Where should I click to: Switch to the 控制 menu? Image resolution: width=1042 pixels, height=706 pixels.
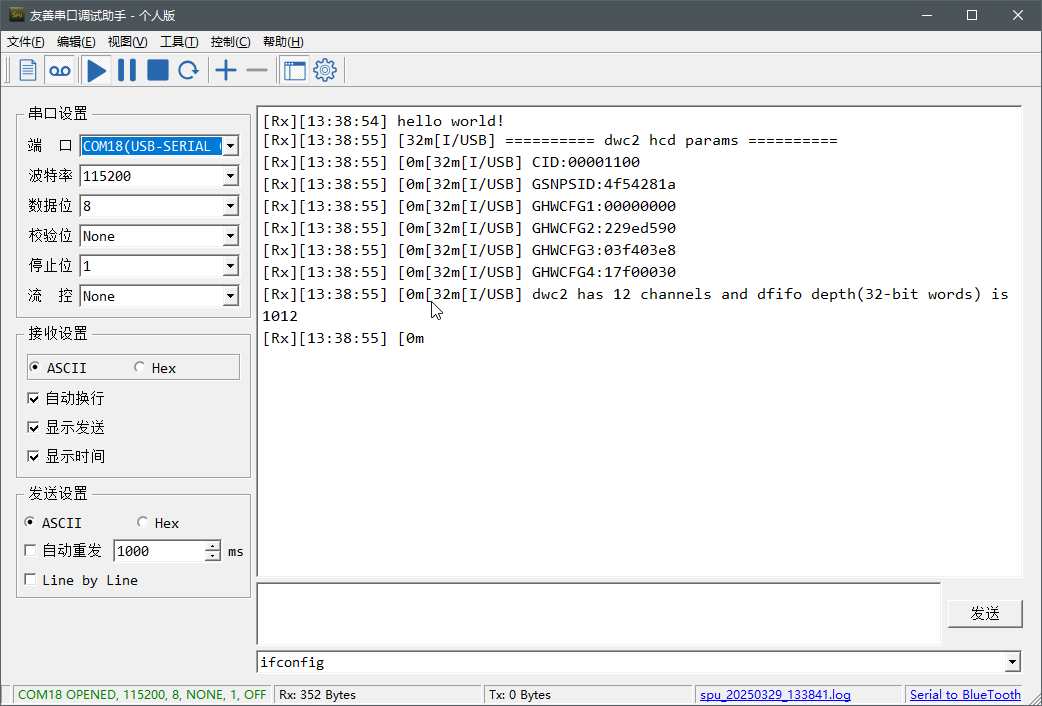pyautogui.click(x=230, y=41)
